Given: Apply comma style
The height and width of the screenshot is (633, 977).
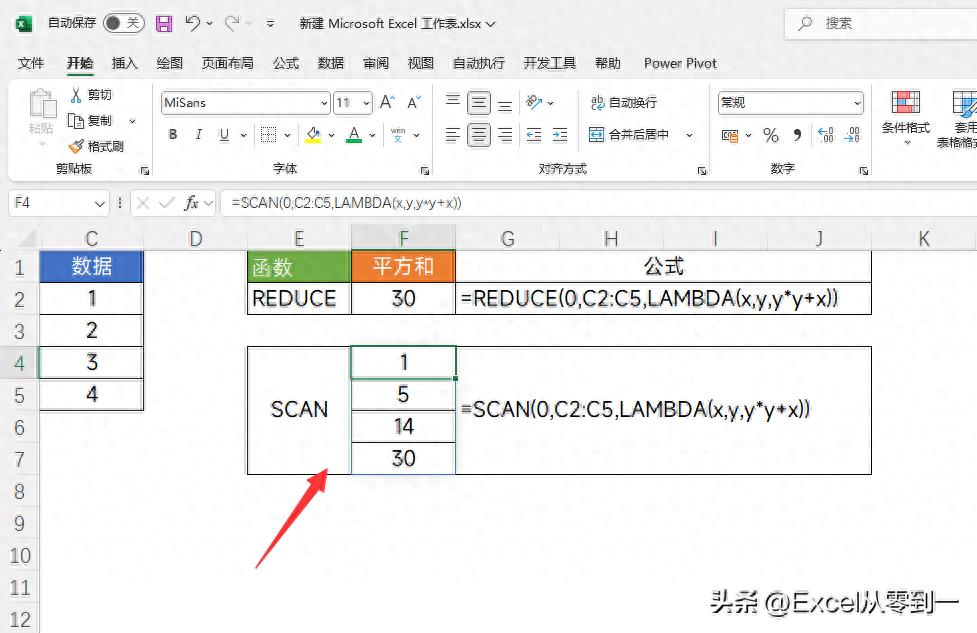Looking at the screenshot, I should (798, 135).
